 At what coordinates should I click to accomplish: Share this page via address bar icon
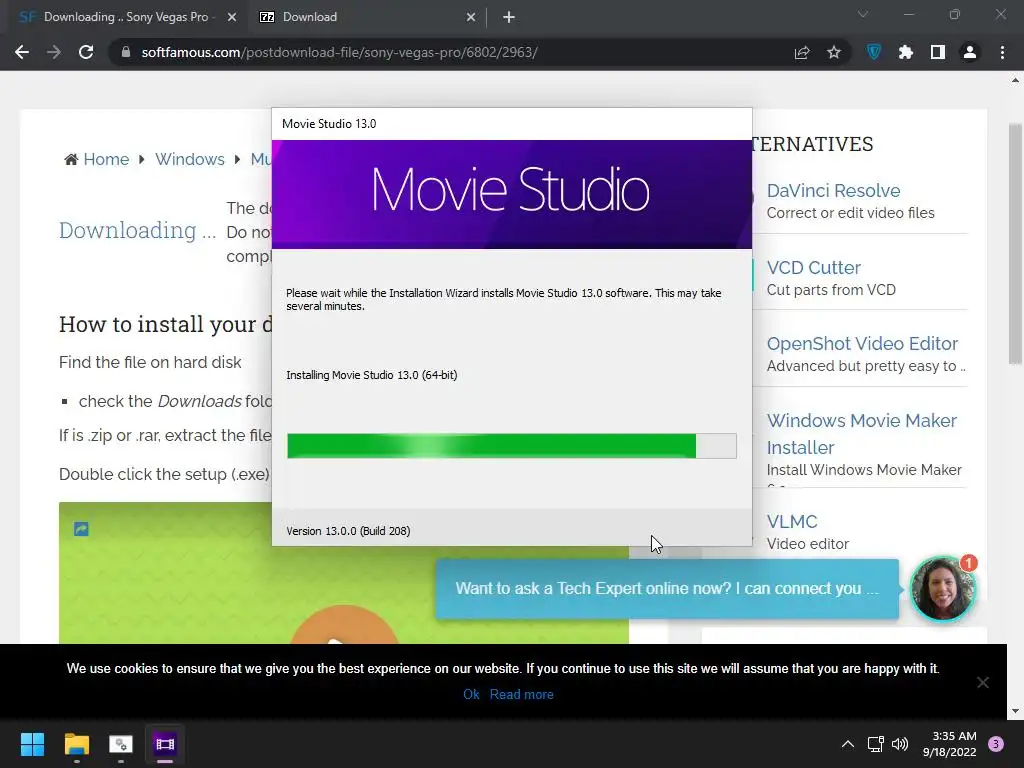(x=802, y=52)
